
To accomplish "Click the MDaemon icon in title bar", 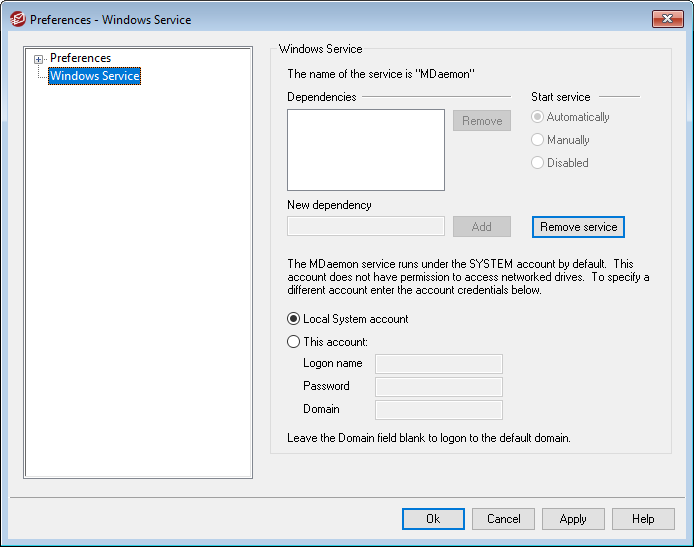I will (17, 19).
